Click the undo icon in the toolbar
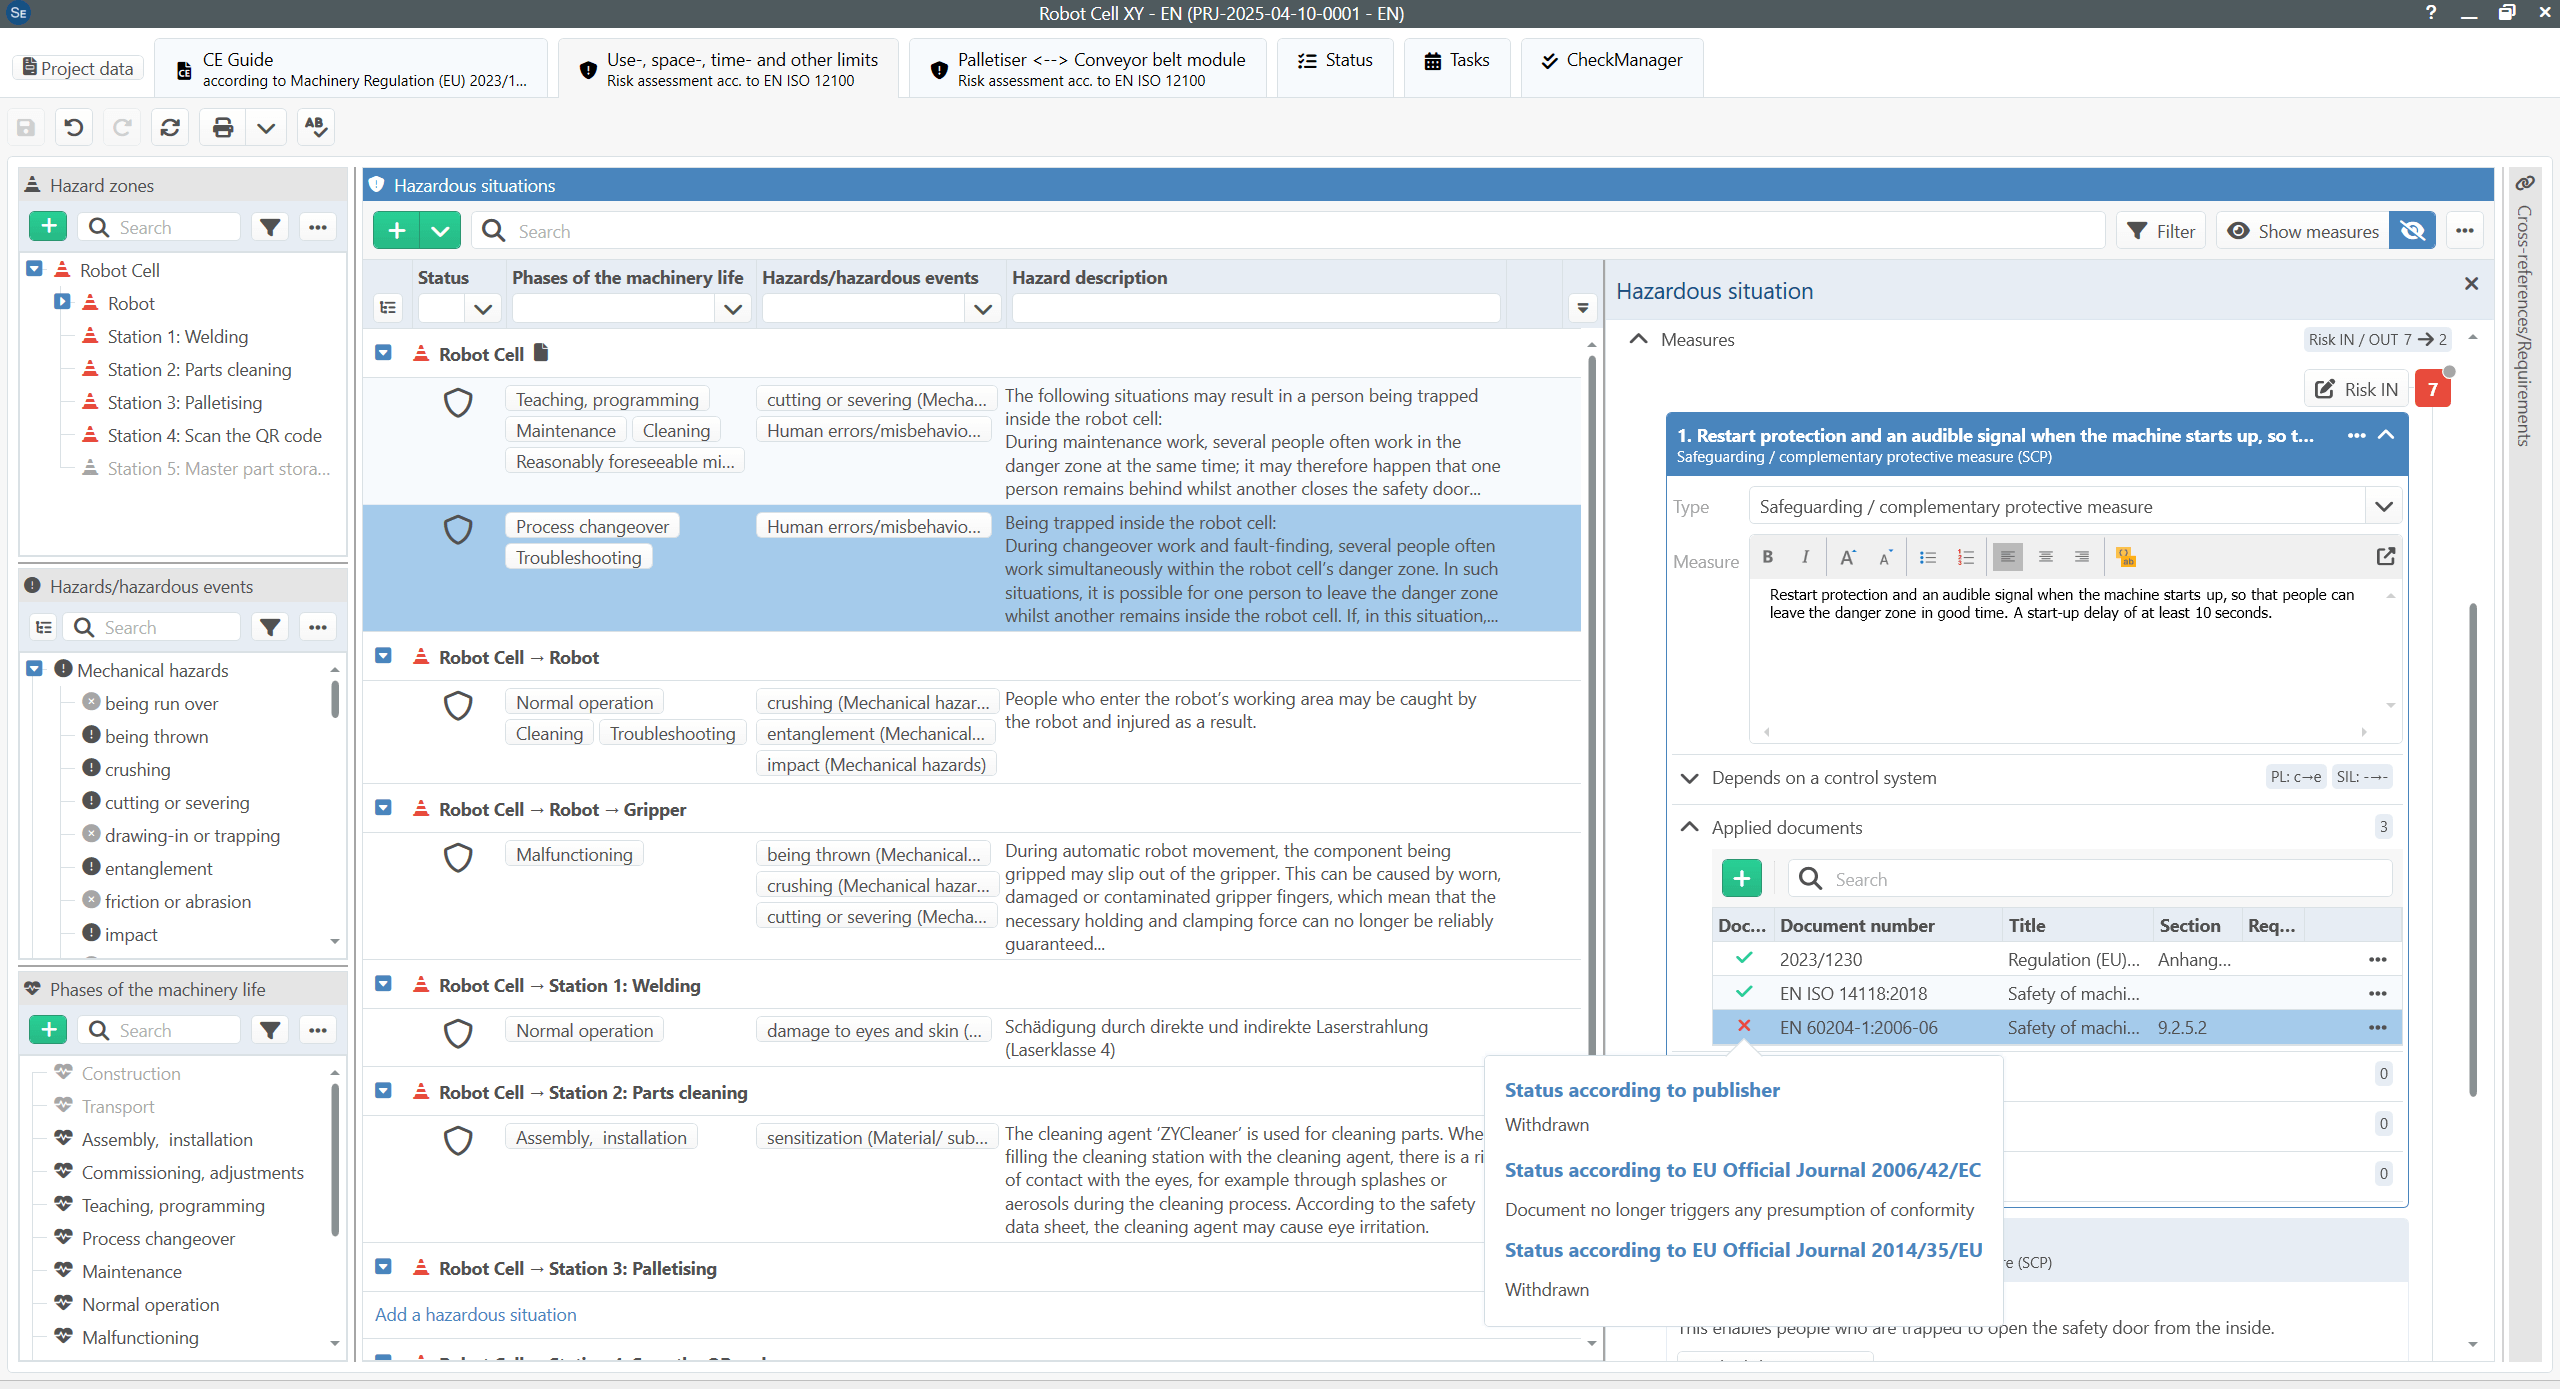Screen dimensions: 2560x1389 coord(73,127)
